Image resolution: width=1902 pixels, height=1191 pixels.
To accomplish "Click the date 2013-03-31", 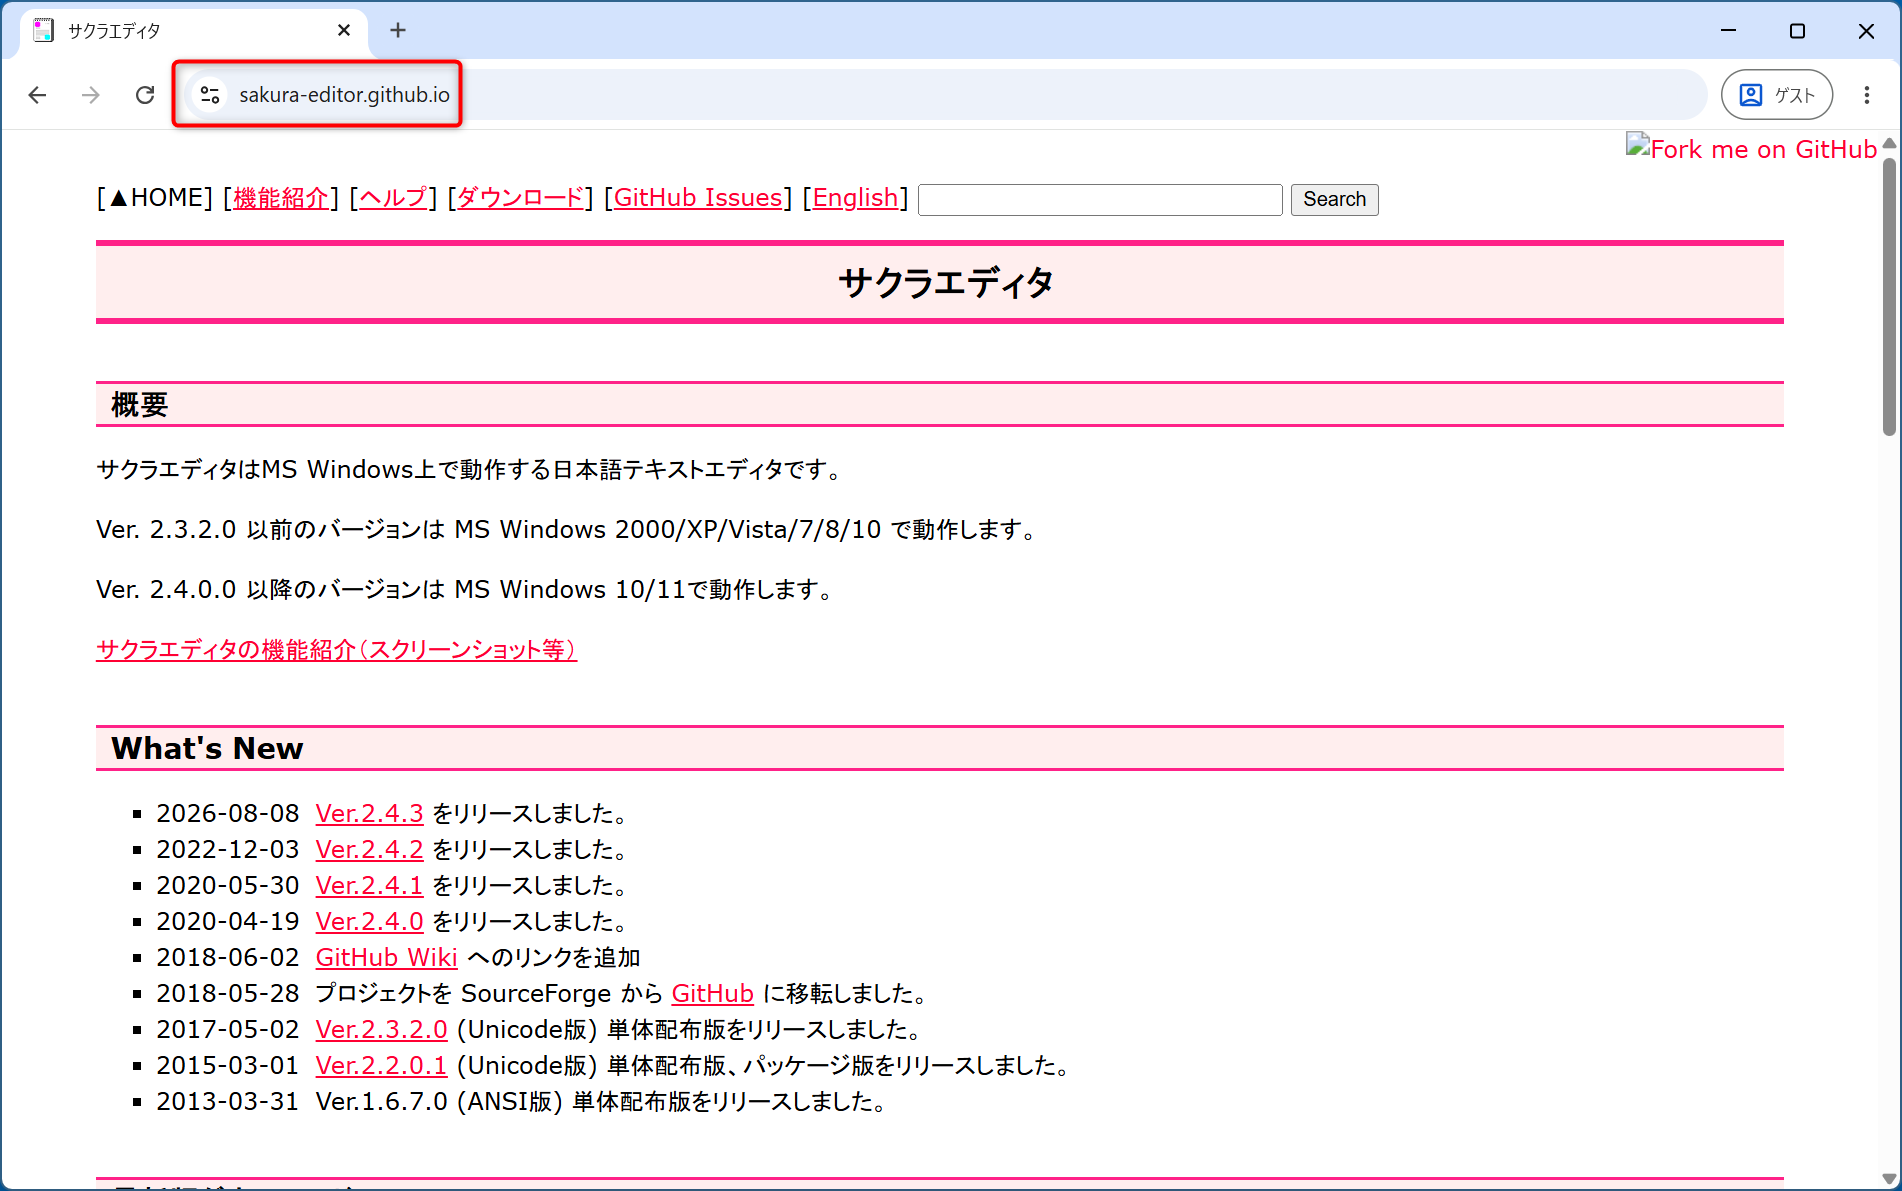I will (x=228, y=1102).
